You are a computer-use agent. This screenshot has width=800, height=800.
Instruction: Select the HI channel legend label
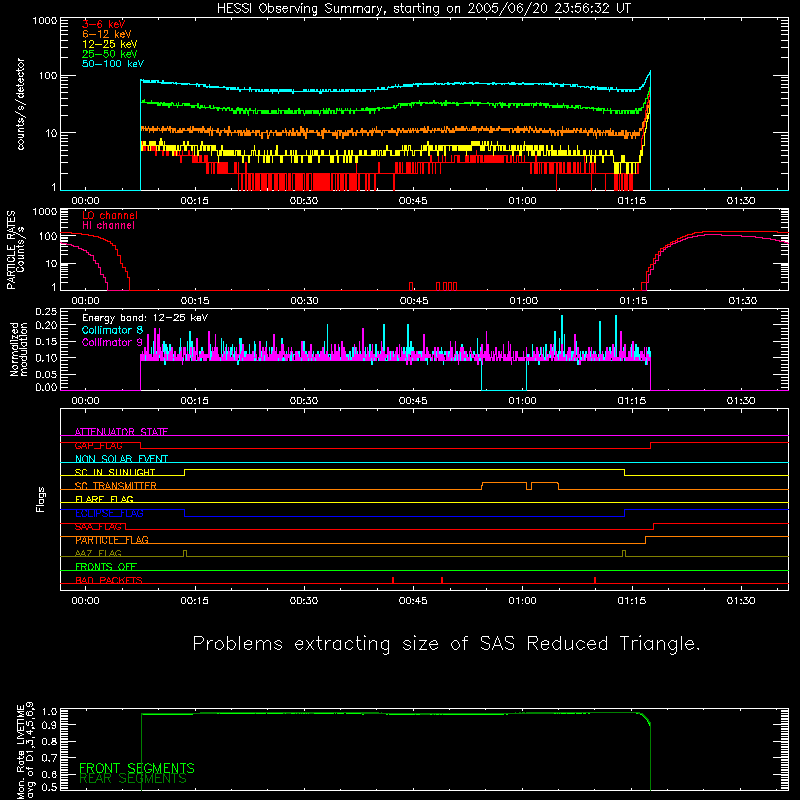(x=108, y=226)
